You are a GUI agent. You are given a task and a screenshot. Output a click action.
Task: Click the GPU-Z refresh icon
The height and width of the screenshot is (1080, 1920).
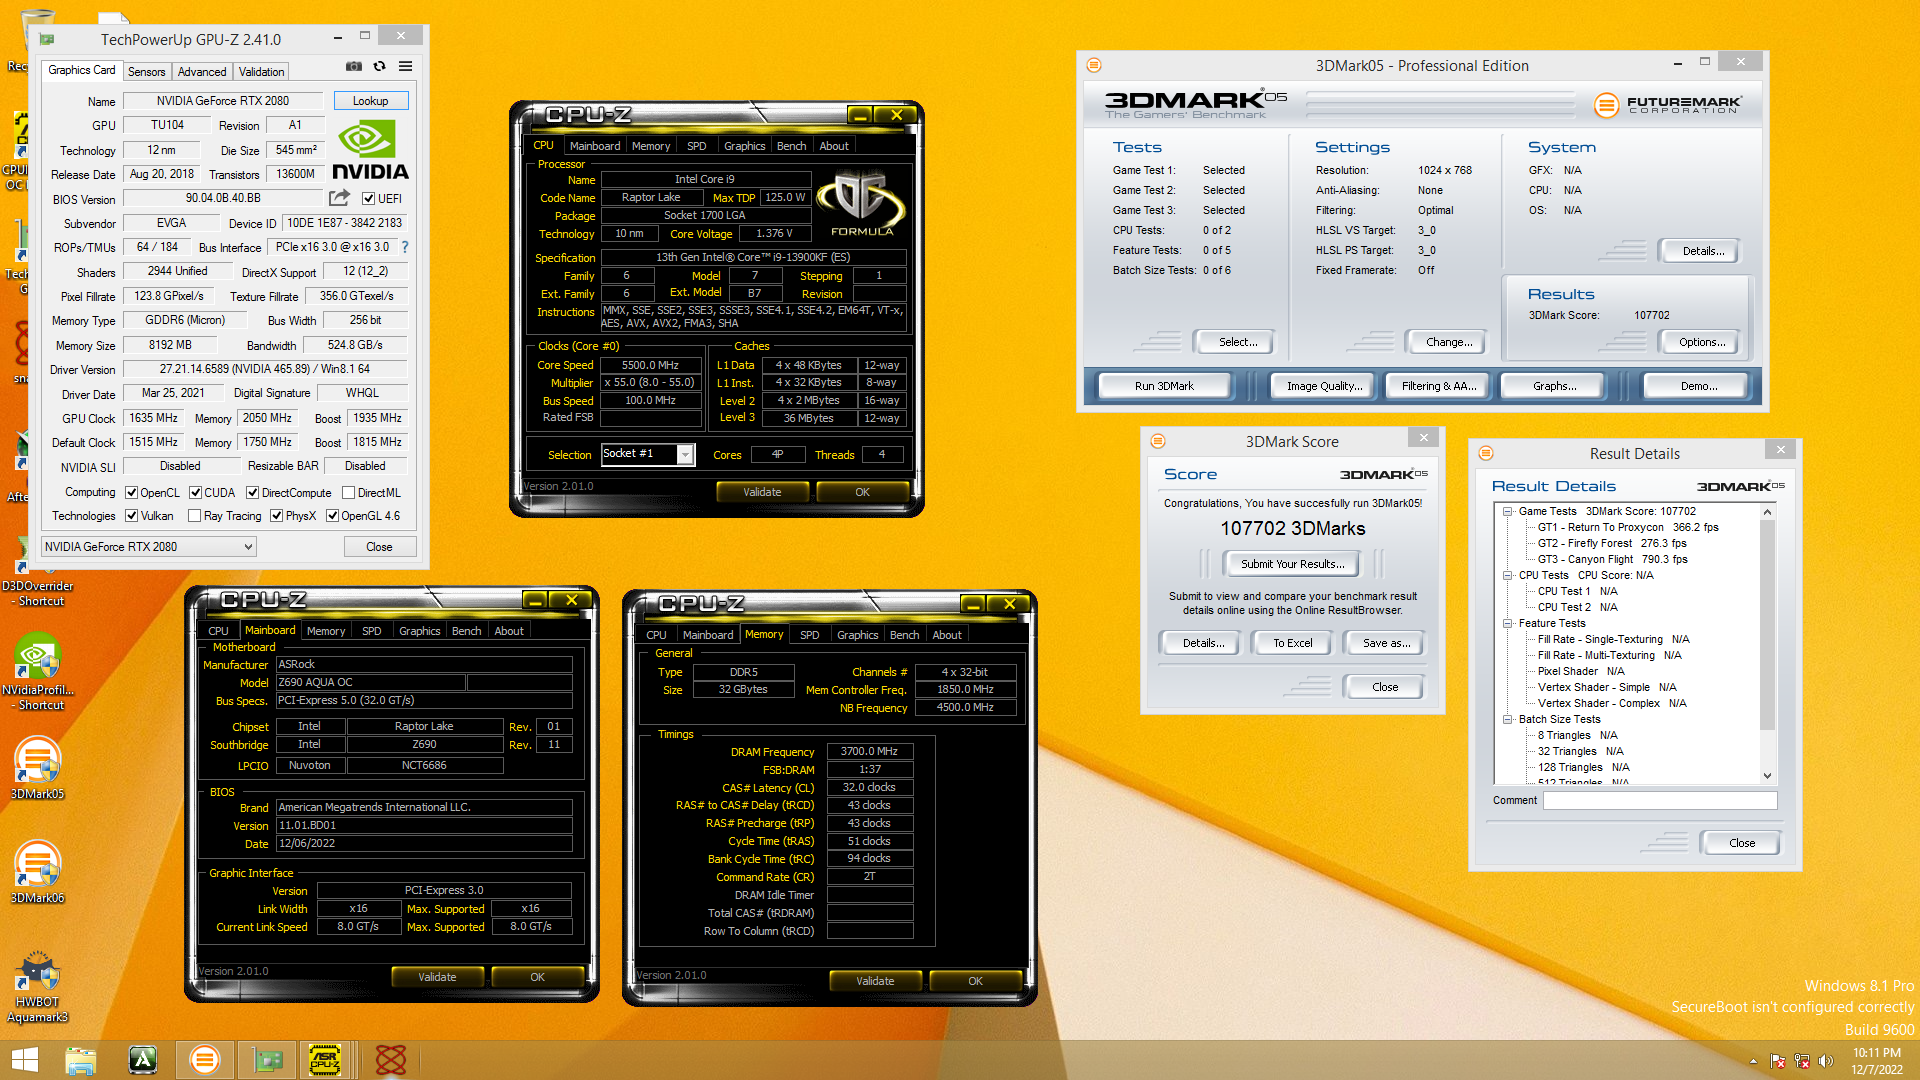(380, 66)
